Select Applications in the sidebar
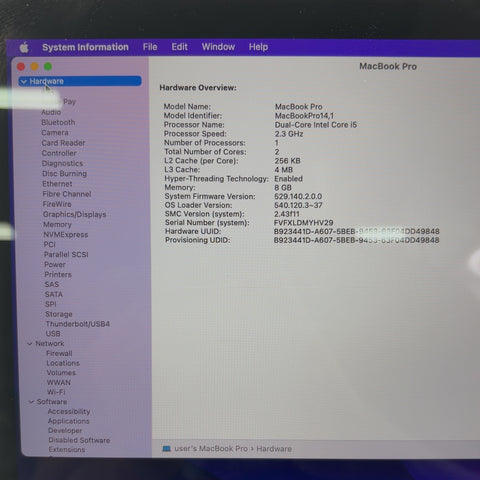480x480 pixels. tap(69, 421)
